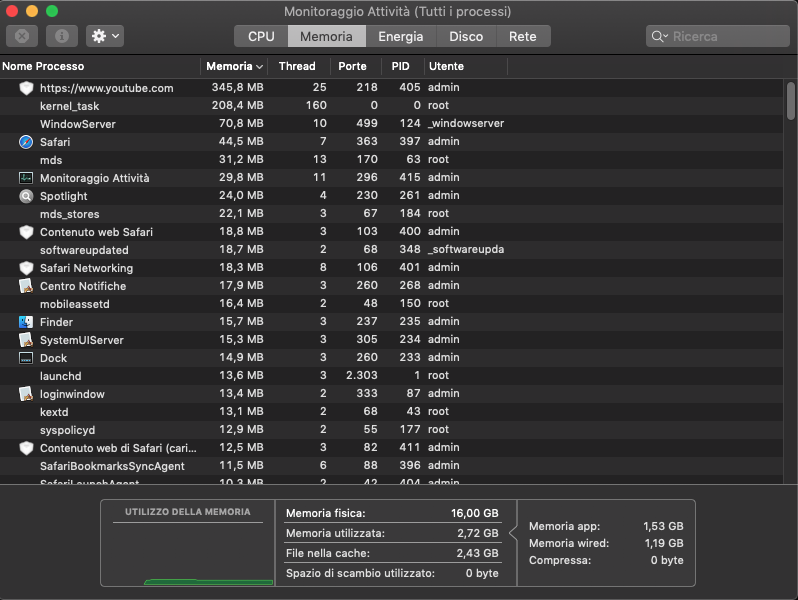Click Compressa 0 byte value
The width and height of the screenshot is (798, 600).
click(667, 560)
